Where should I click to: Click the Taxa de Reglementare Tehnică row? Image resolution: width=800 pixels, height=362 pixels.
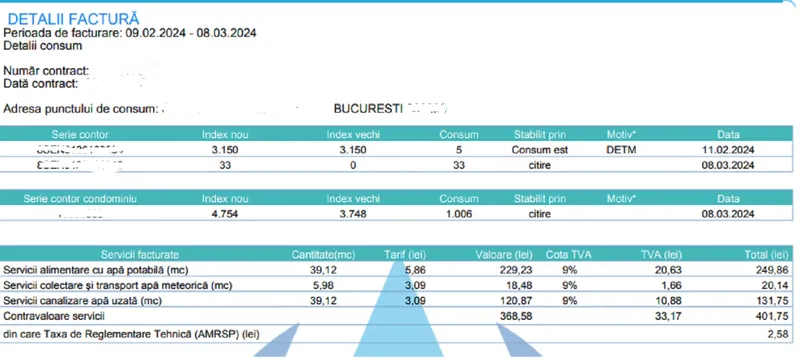point(400,334)
